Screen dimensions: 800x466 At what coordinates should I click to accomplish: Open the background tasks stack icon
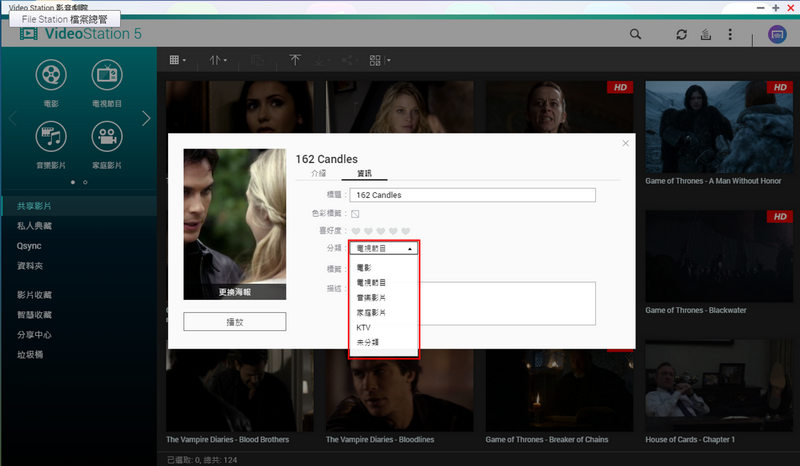tap(706, 34)
